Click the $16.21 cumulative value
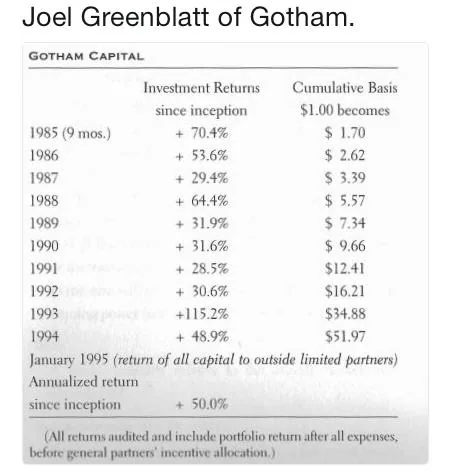 click(345, 291)
